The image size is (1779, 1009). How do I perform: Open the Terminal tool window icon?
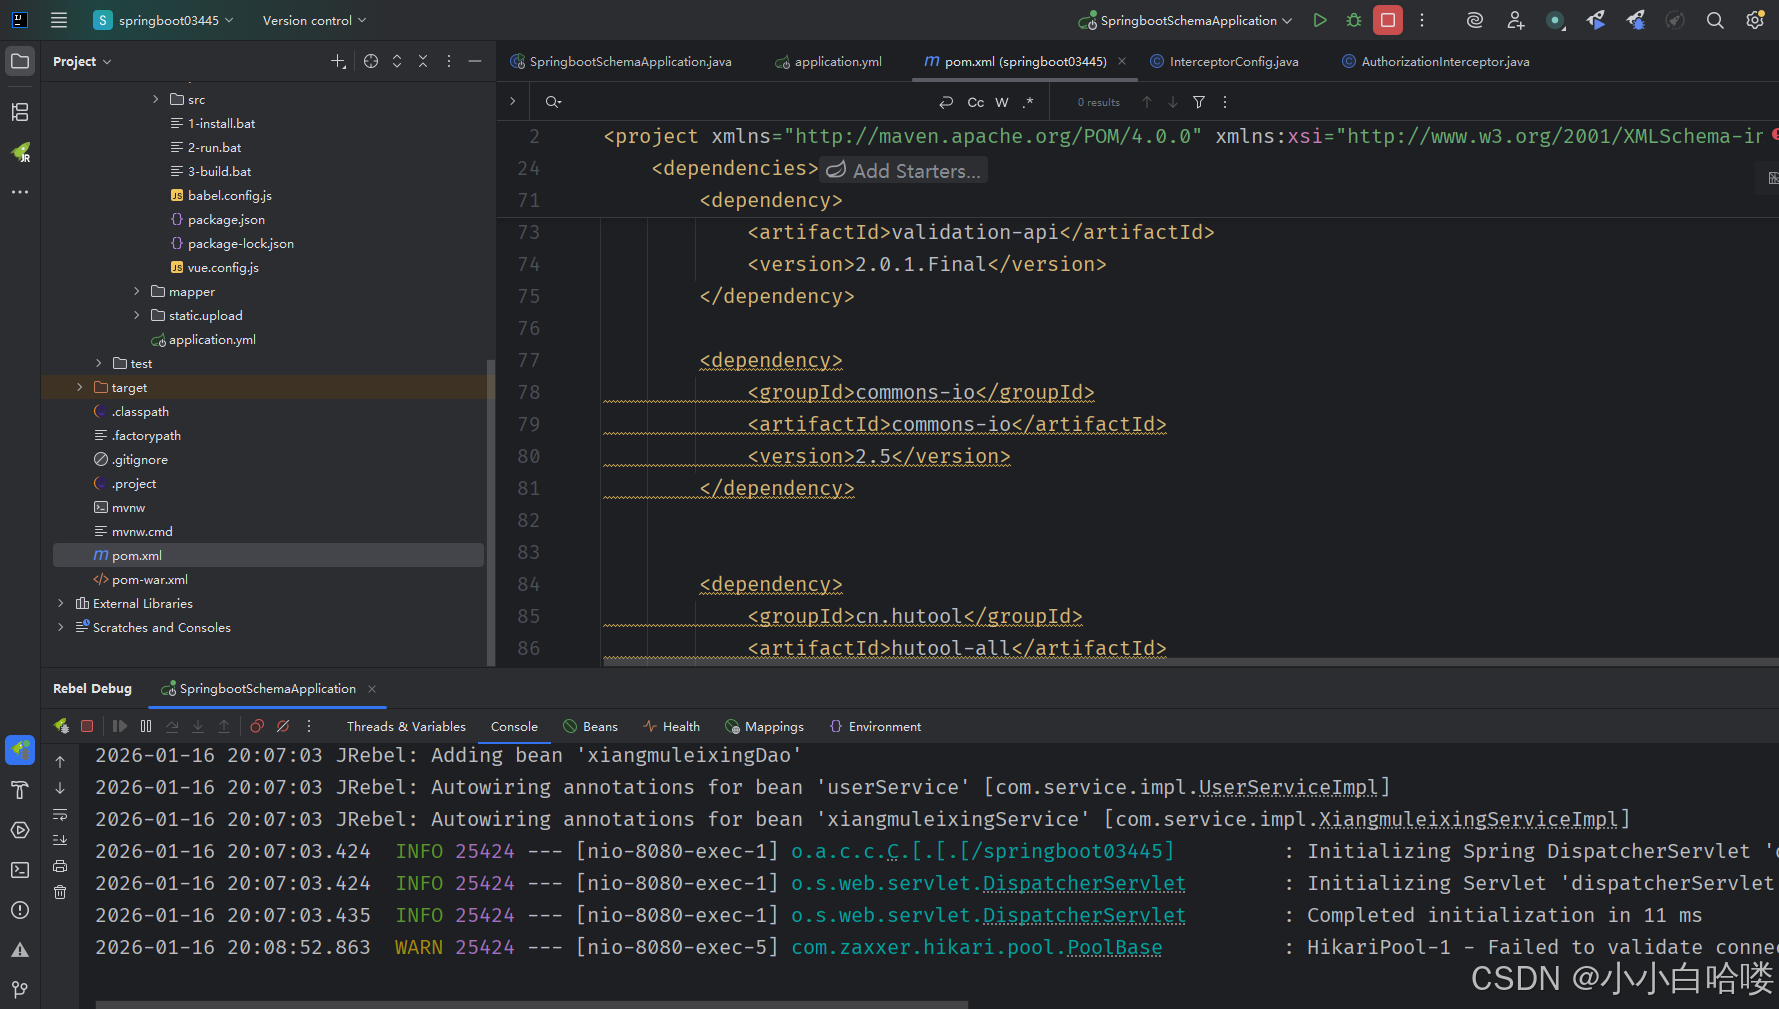[x=20, y=870]
